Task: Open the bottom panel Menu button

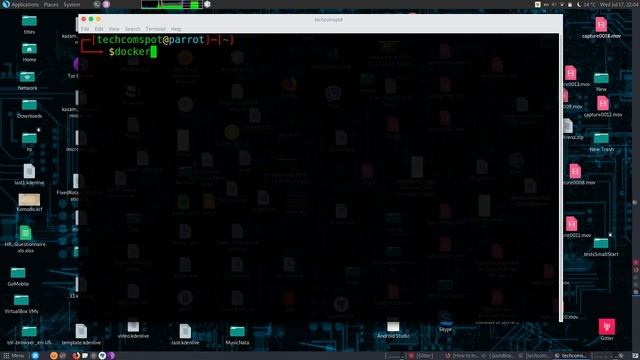Action: [x=14, y=356]
